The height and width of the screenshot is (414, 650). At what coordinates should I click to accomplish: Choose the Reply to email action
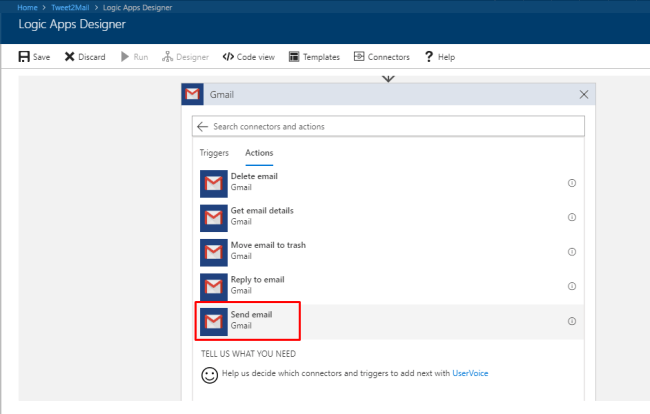point(388,286)
